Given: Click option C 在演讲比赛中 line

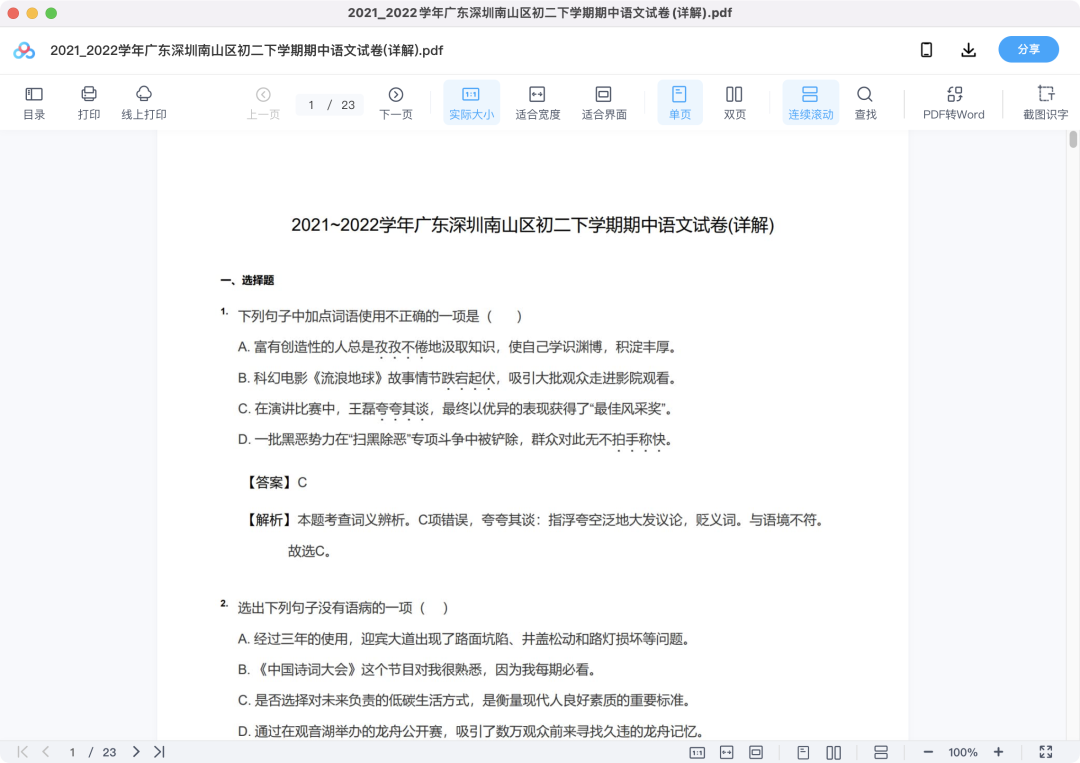Looking at the screenshot, I should (x=455, y=409).
